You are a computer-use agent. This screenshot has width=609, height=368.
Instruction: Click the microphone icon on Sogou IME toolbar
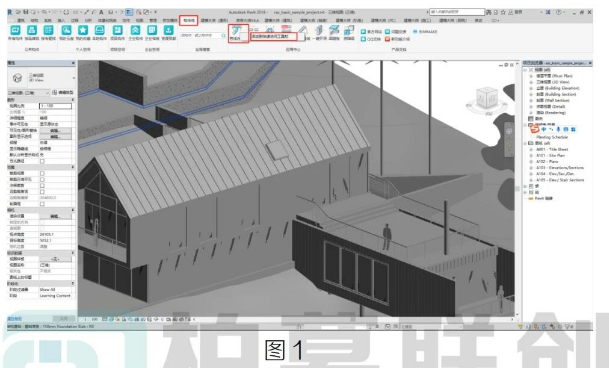pos(558,129)
